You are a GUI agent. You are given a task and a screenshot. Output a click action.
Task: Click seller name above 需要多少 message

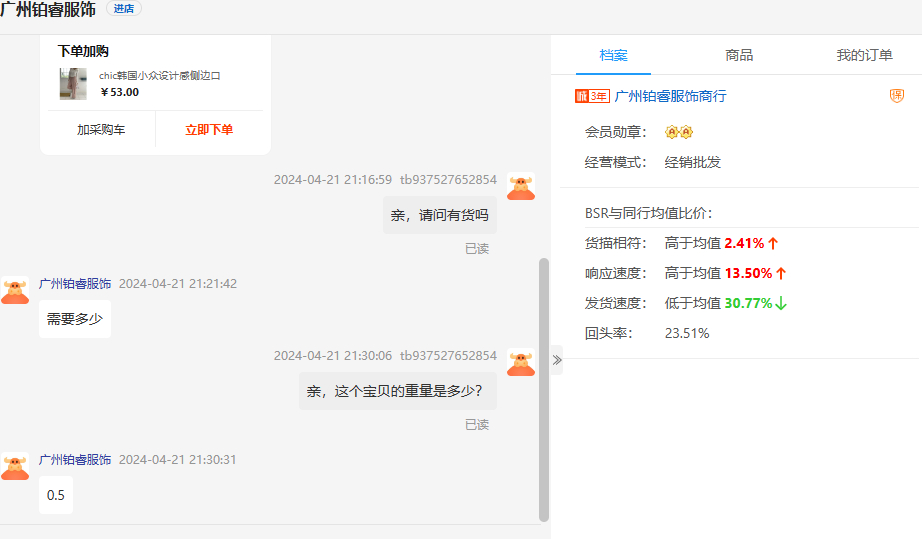coord(75,284)
